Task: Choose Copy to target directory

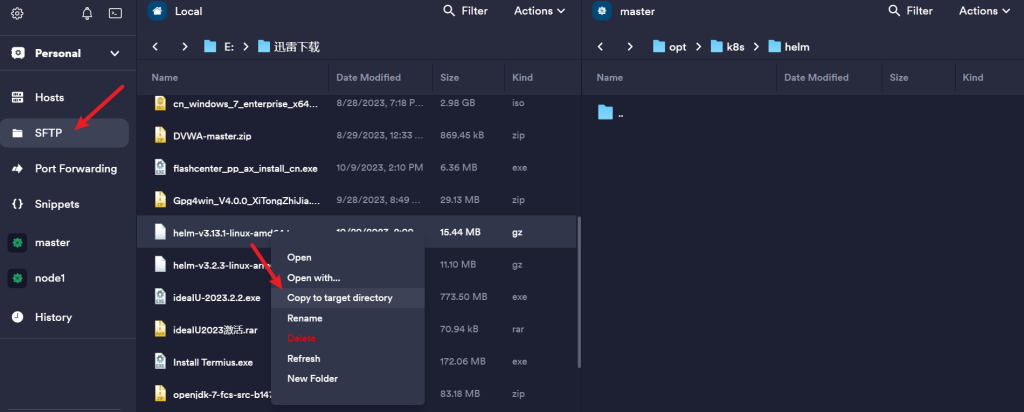Action: point(339,298)
